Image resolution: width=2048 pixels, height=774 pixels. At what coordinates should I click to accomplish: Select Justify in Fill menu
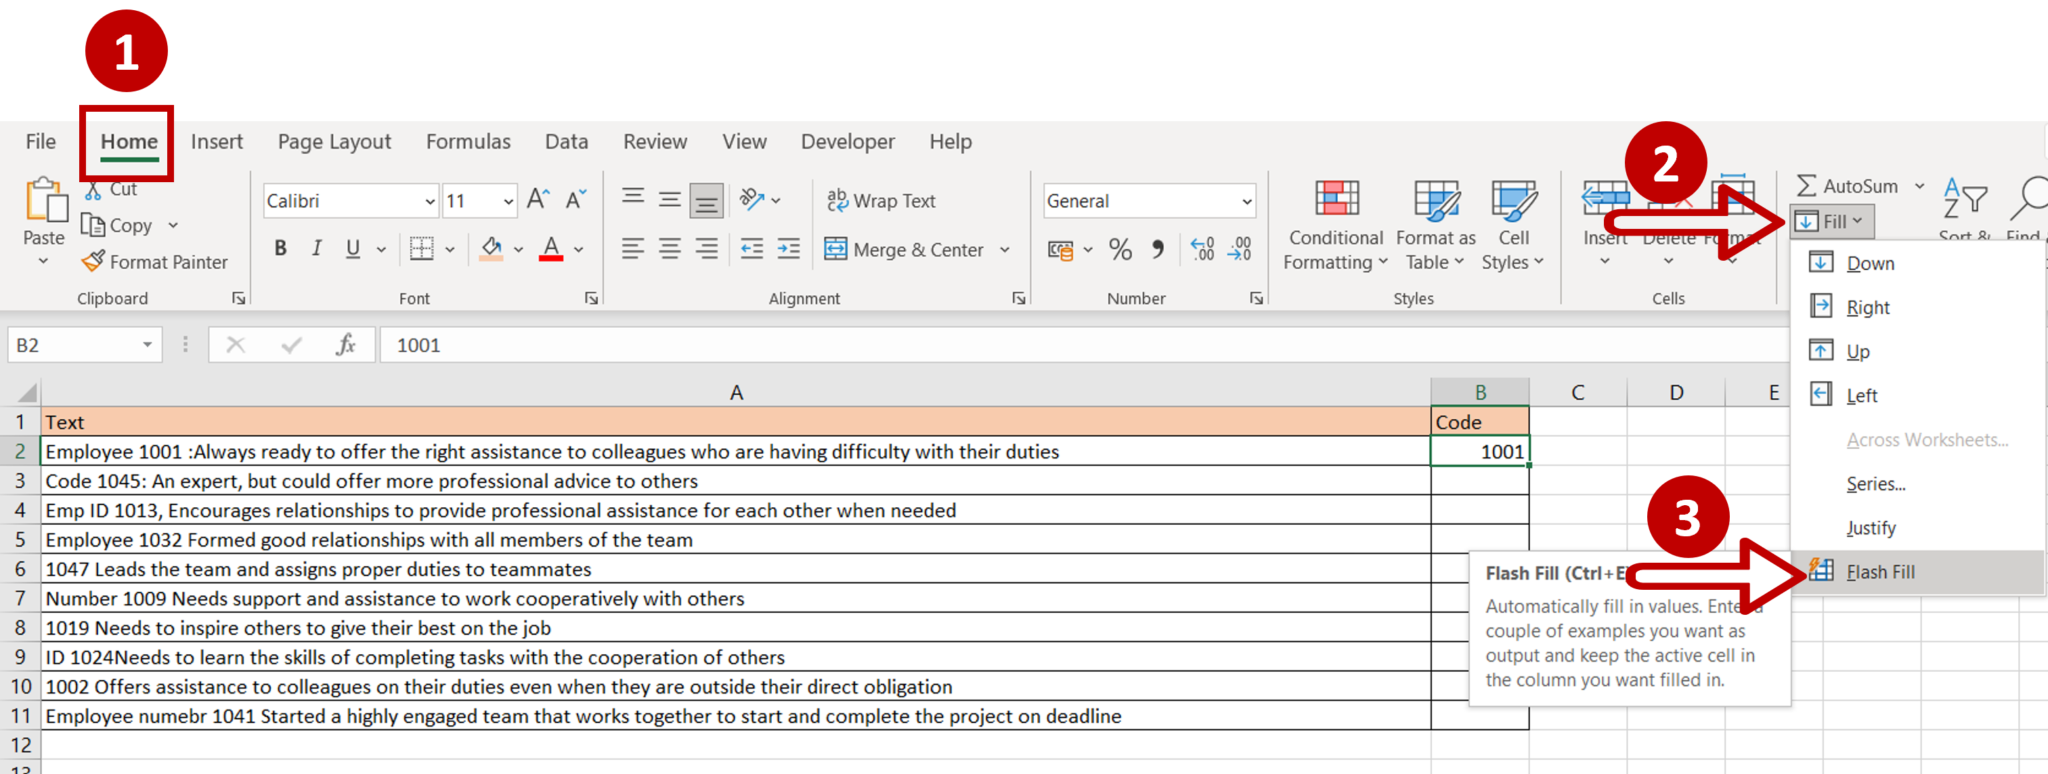tap(1917, 528)
